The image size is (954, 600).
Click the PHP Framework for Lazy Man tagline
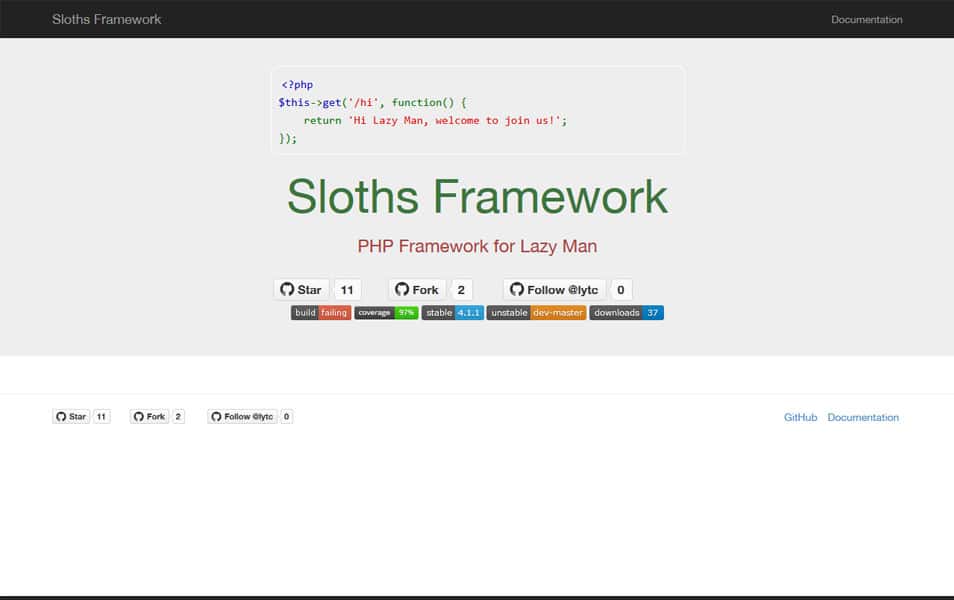pos(477,246)
